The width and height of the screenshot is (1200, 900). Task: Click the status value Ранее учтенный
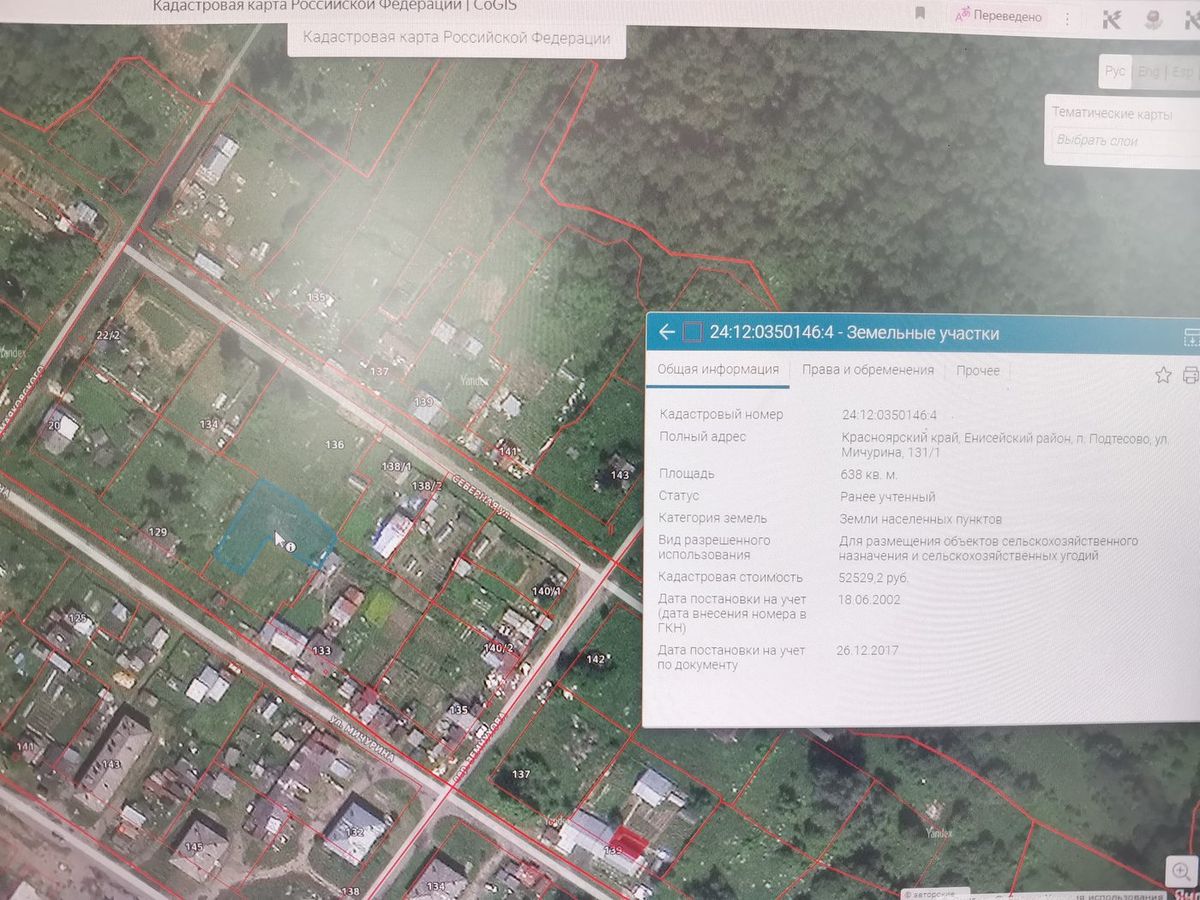888,497
